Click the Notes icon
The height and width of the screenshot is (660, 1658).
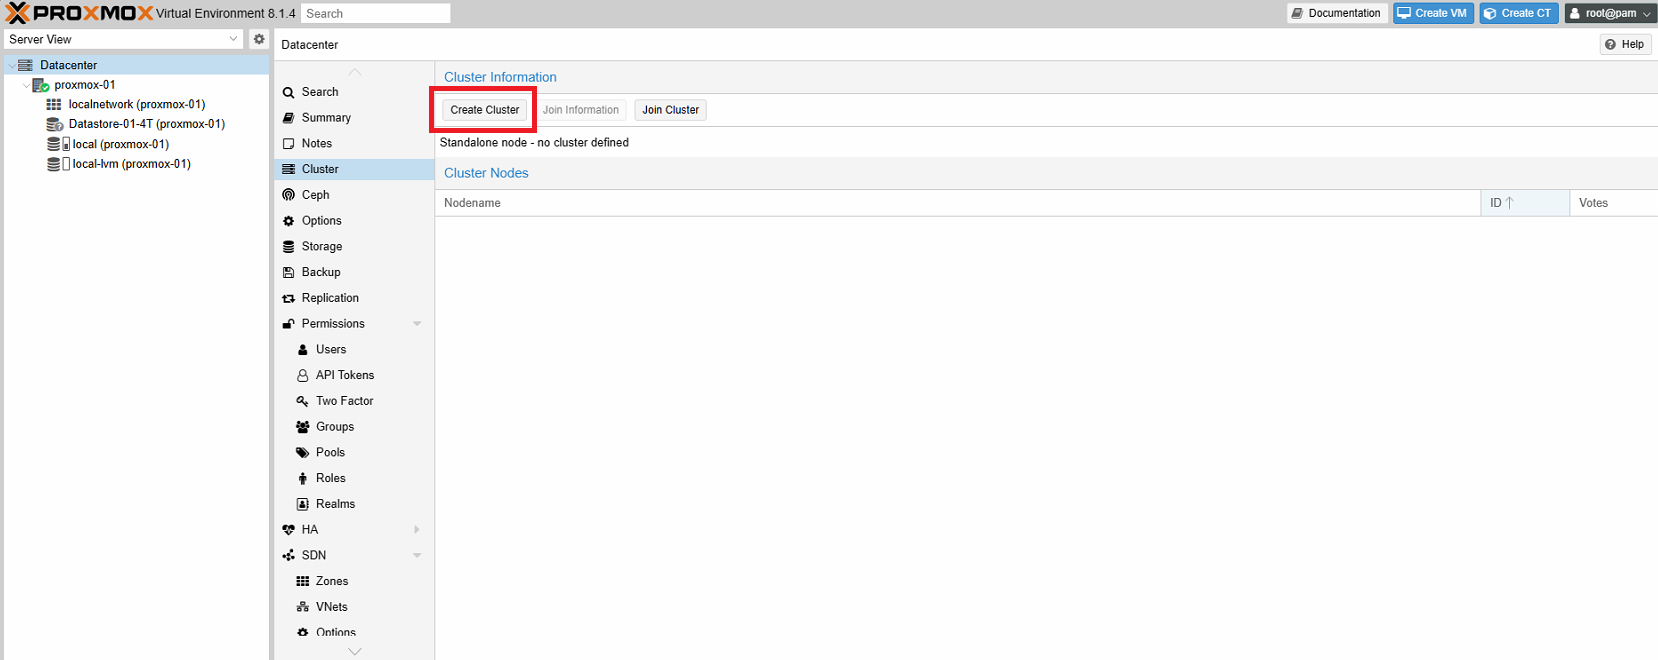point(289,144)
